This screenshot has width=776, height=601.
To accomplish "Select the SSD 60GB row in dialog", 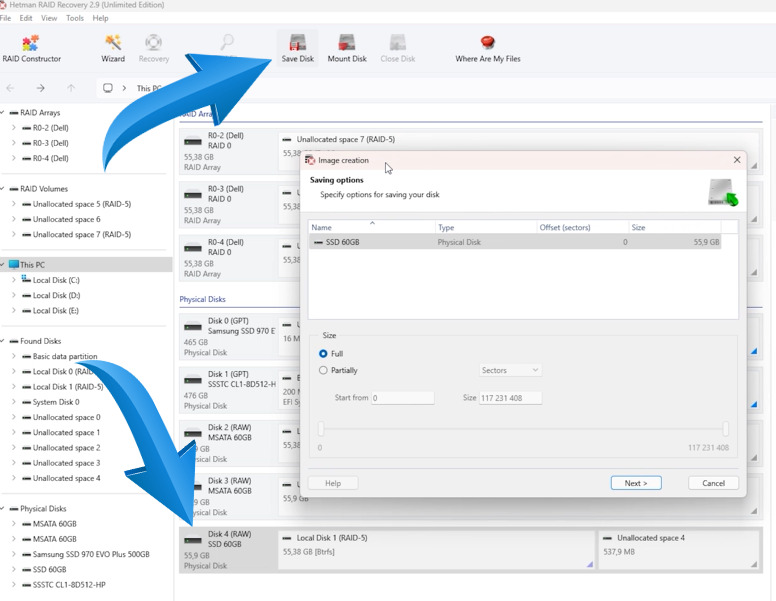I will pos(515,242).
